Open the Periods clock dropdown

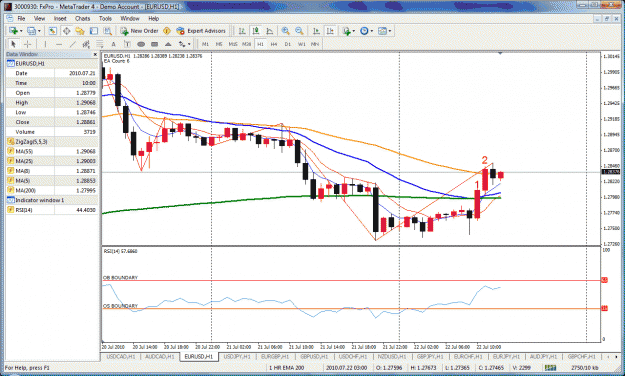click(x=366, y=31)
